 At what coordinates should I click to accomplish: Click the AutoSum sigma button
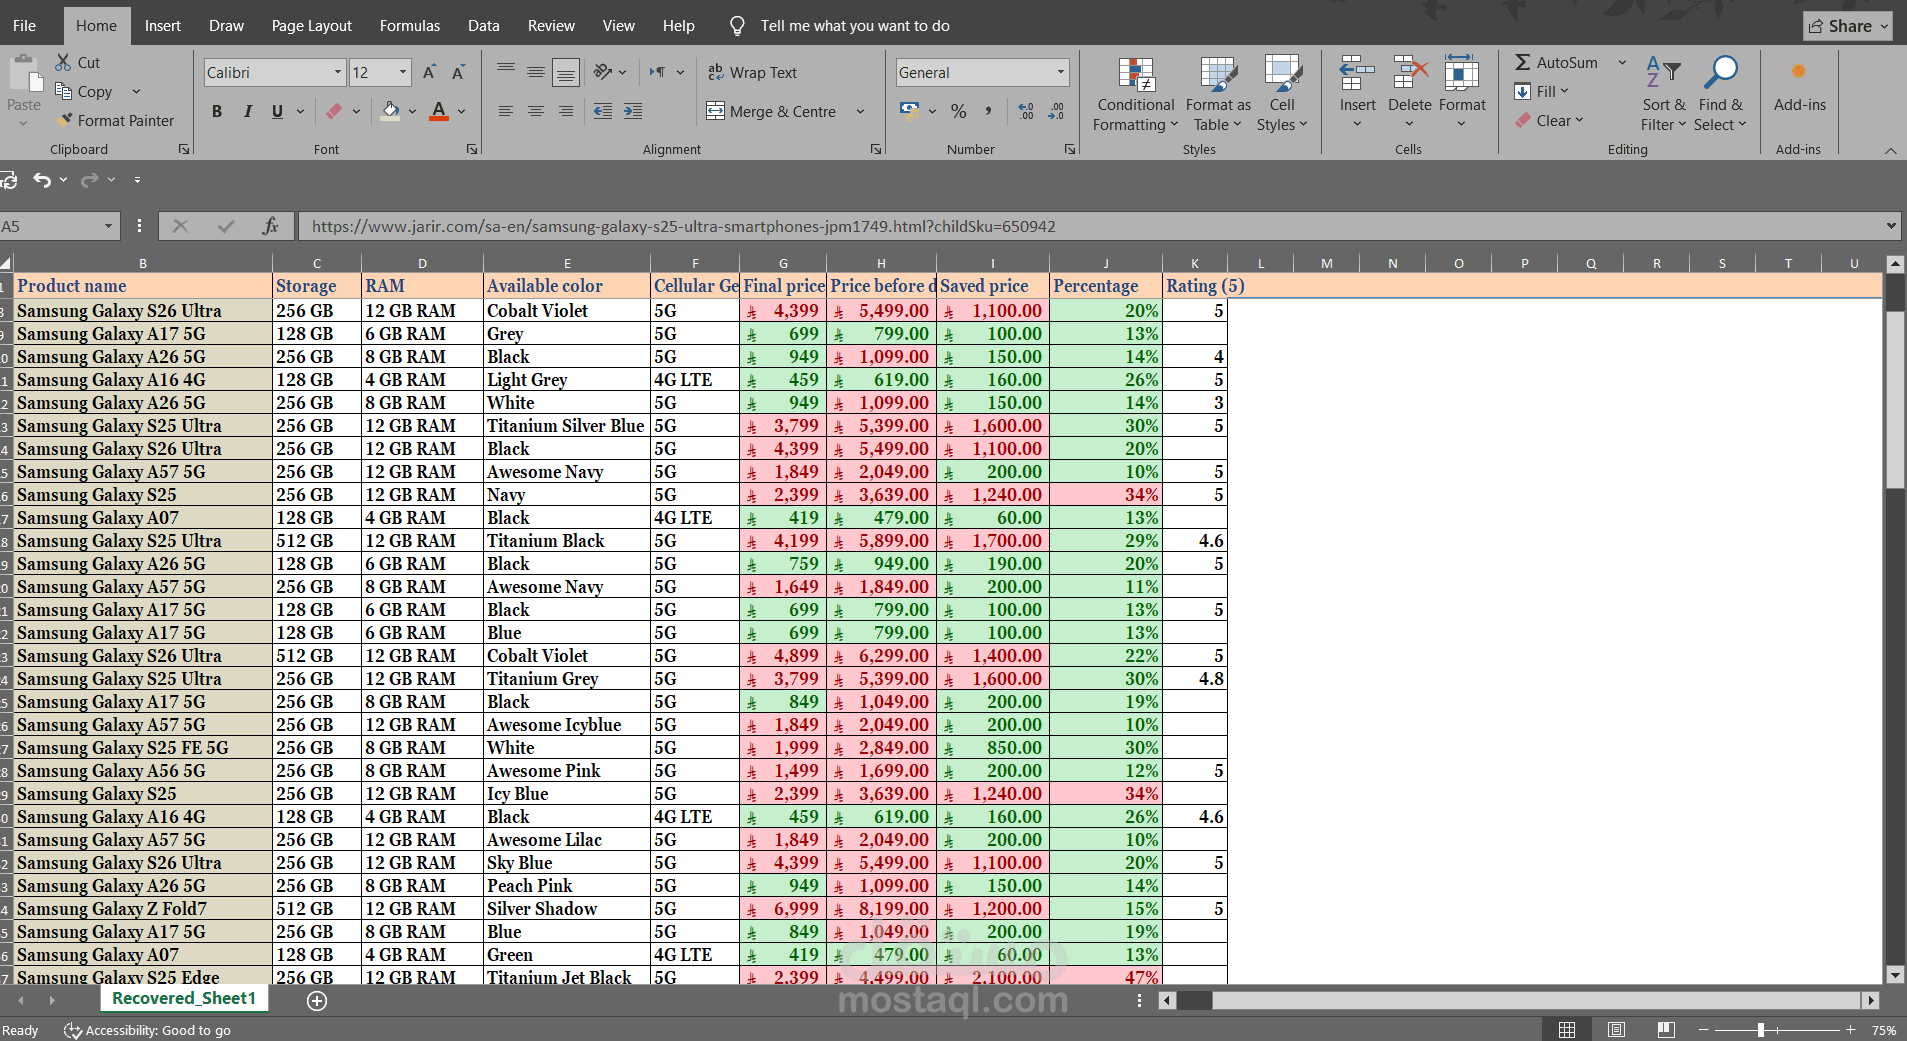pyautogui.click(x=1556, y=62)
